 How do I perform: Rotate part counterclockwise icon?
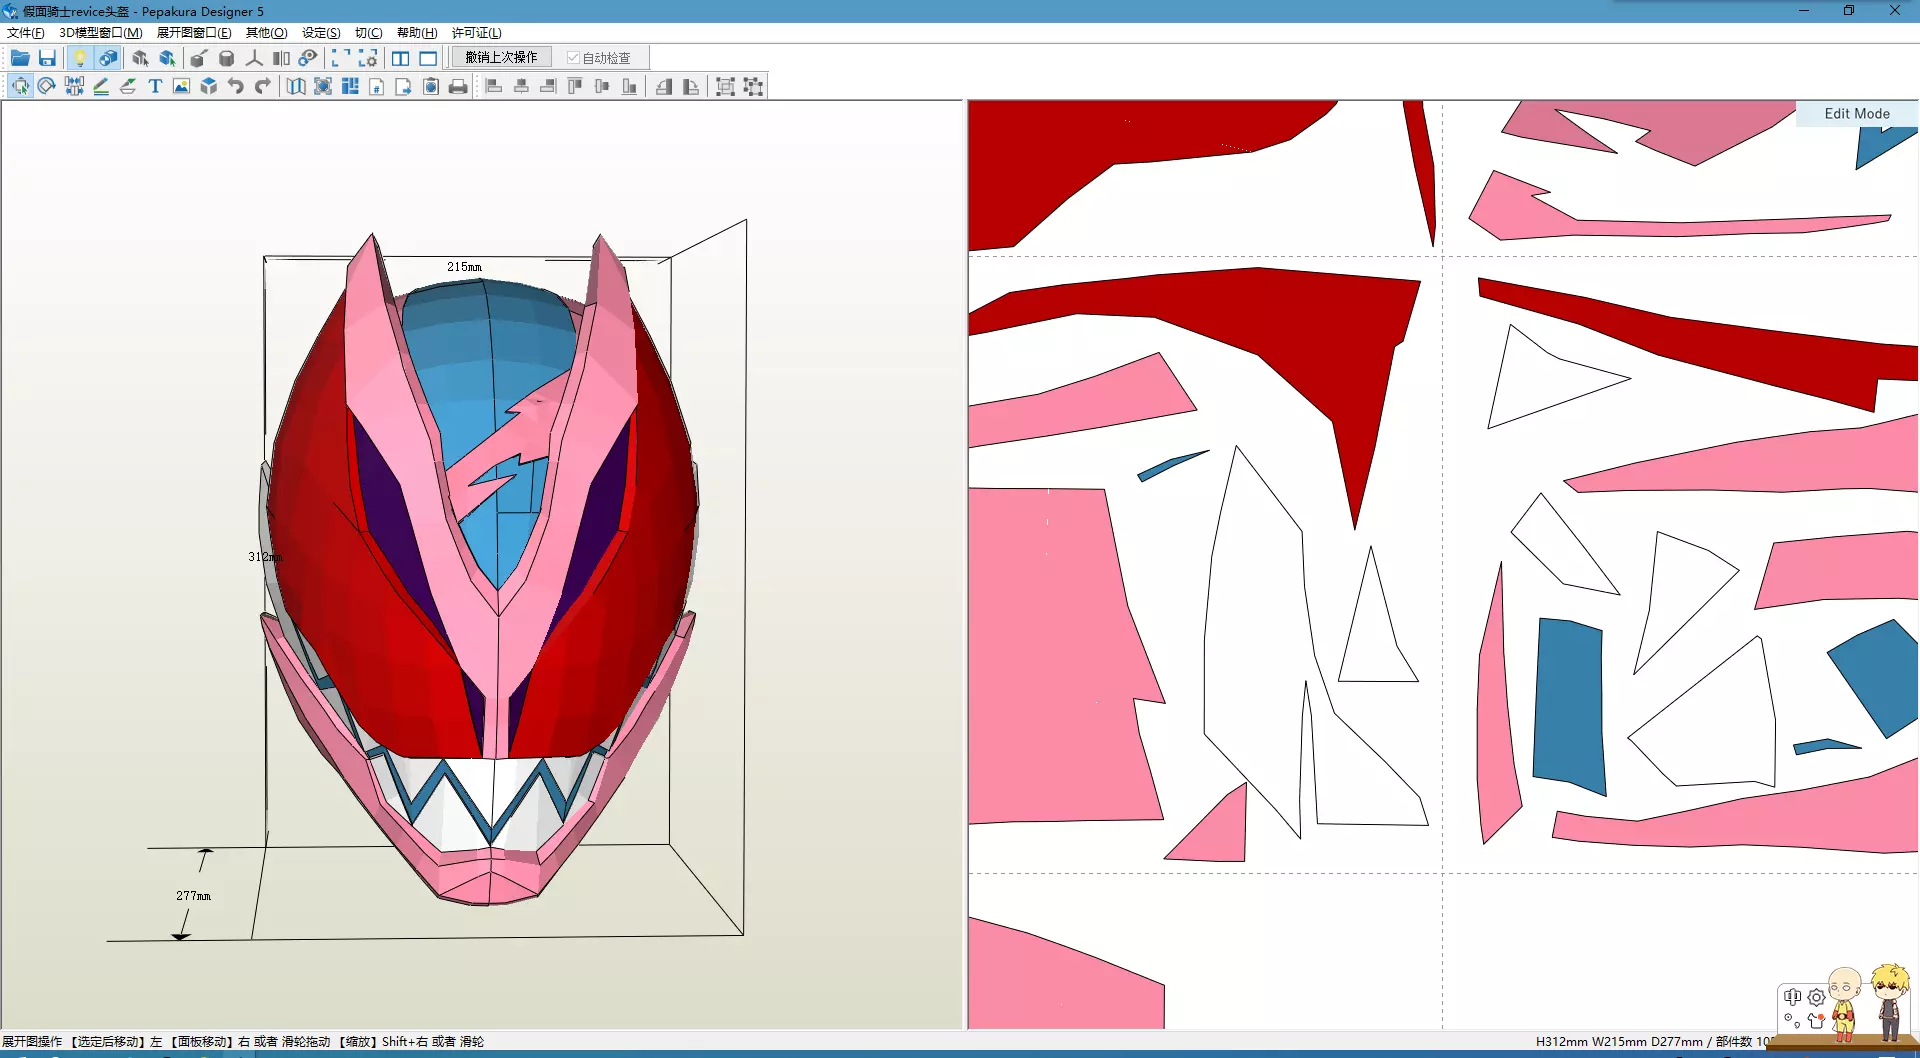pos(664,86)
